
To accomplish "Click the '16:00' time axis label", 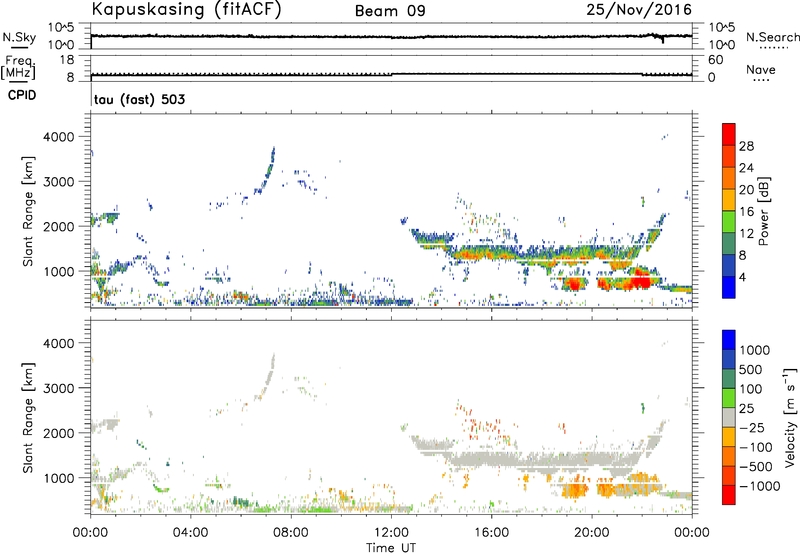I will point(491,533).
